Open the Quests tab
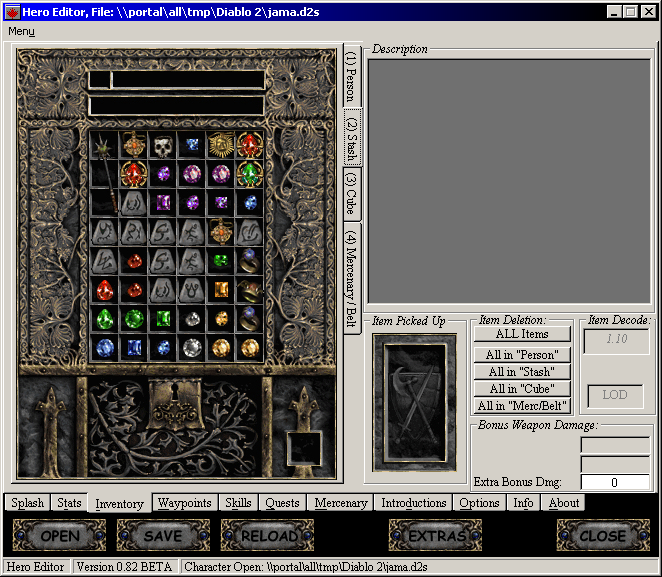 click(282, 503)
